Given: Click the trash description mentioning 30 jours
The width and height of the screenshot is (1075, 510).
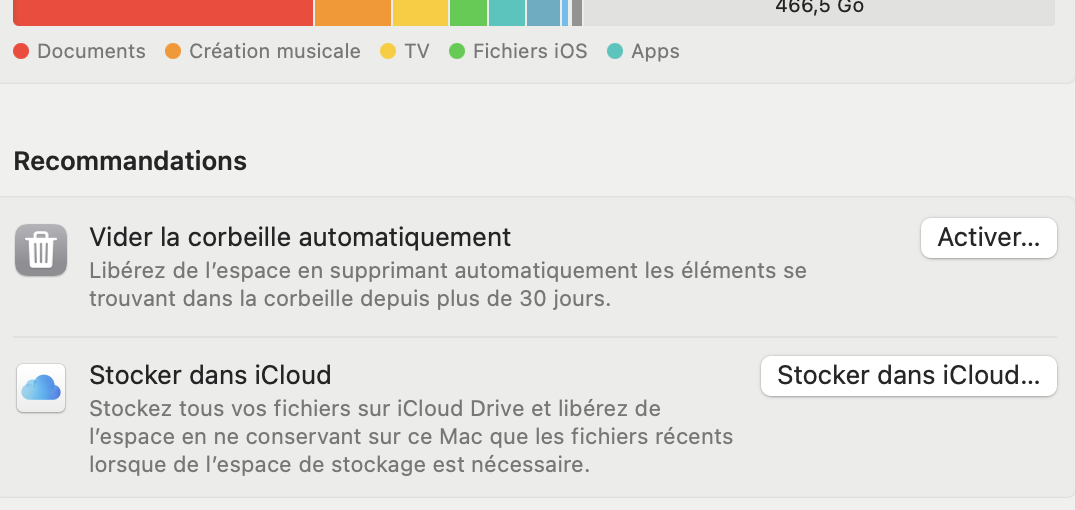Looking at the screenshot, I should (x=447, y=285).
